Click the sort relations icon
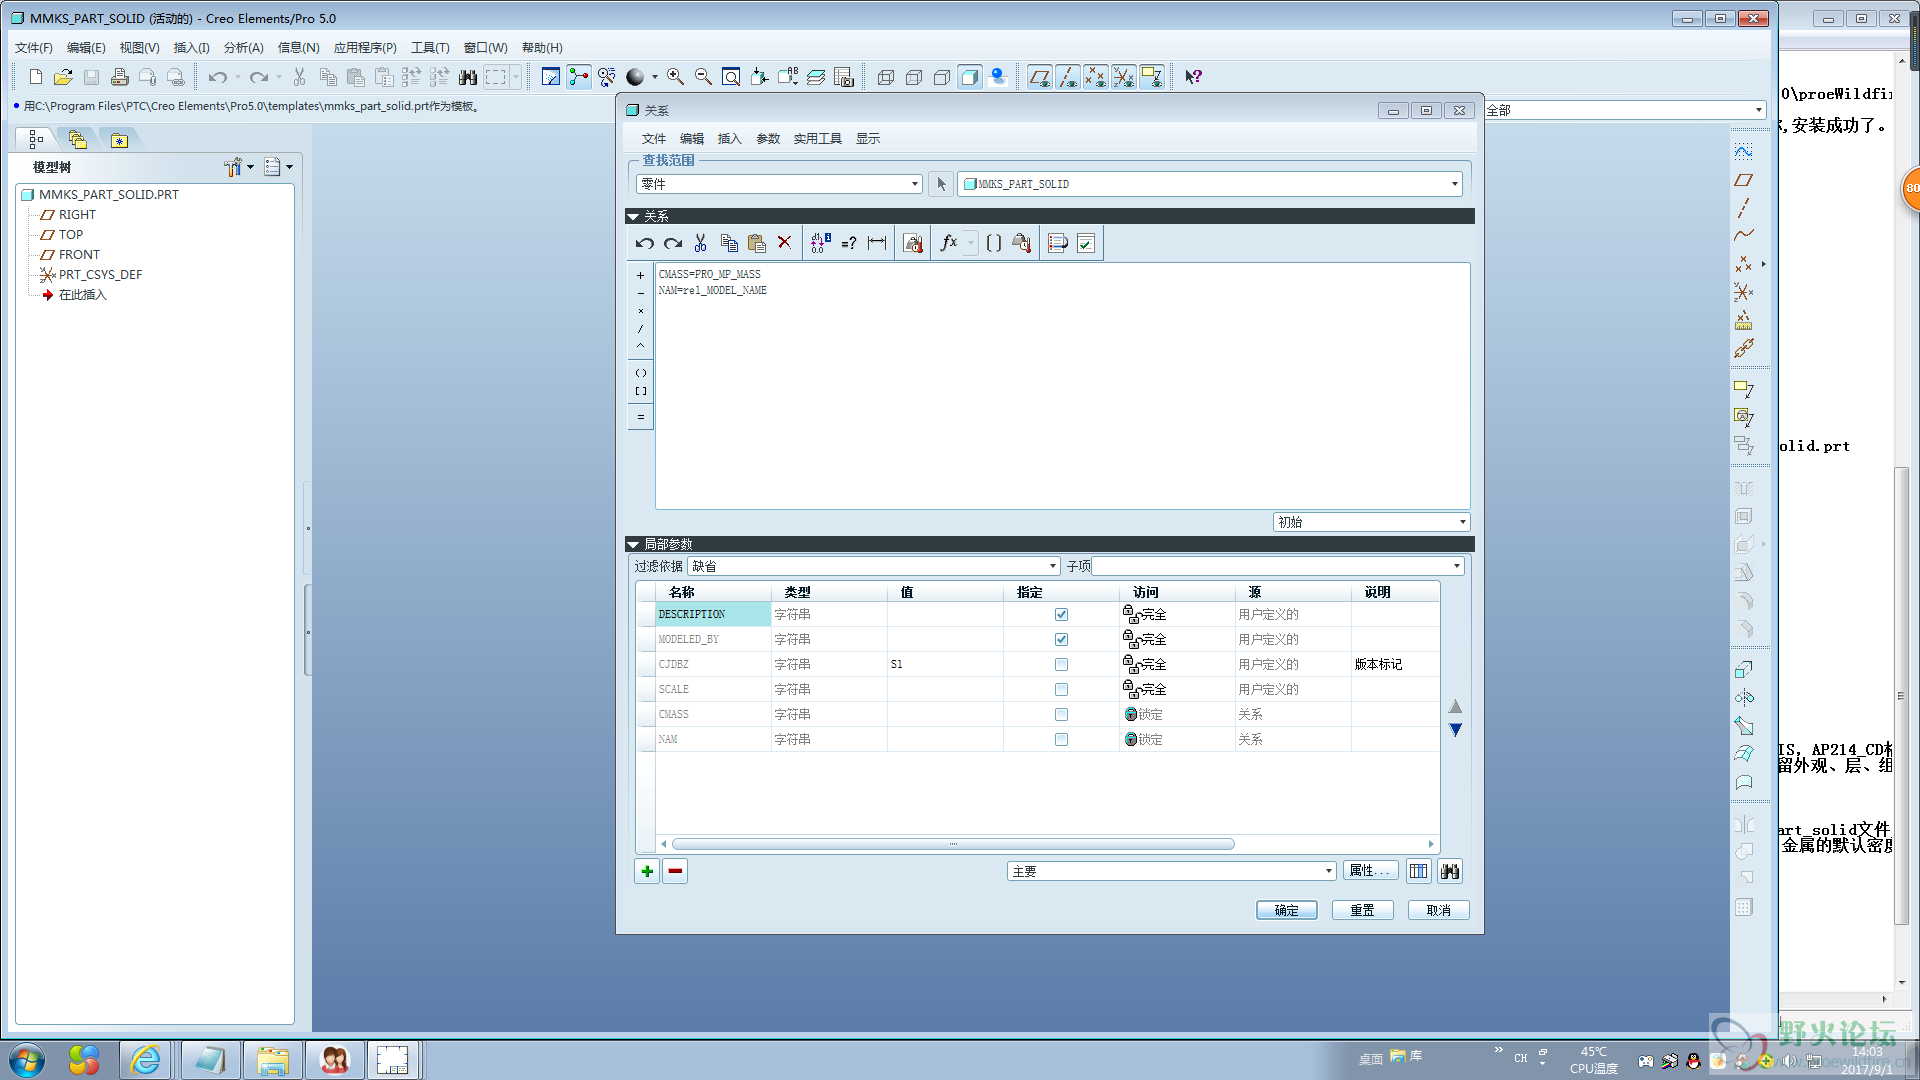 (1058, 243)
